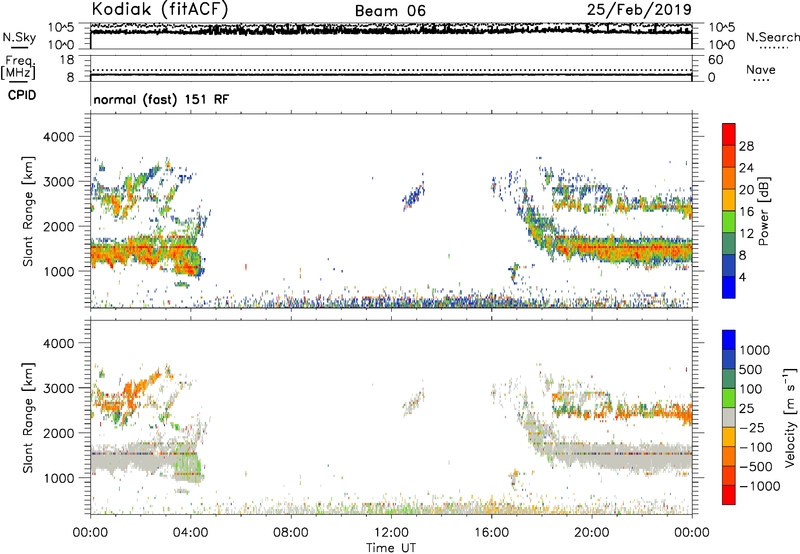Click the "20:00" time axis label
Screen dimensions: 800x554
[592, 533]
